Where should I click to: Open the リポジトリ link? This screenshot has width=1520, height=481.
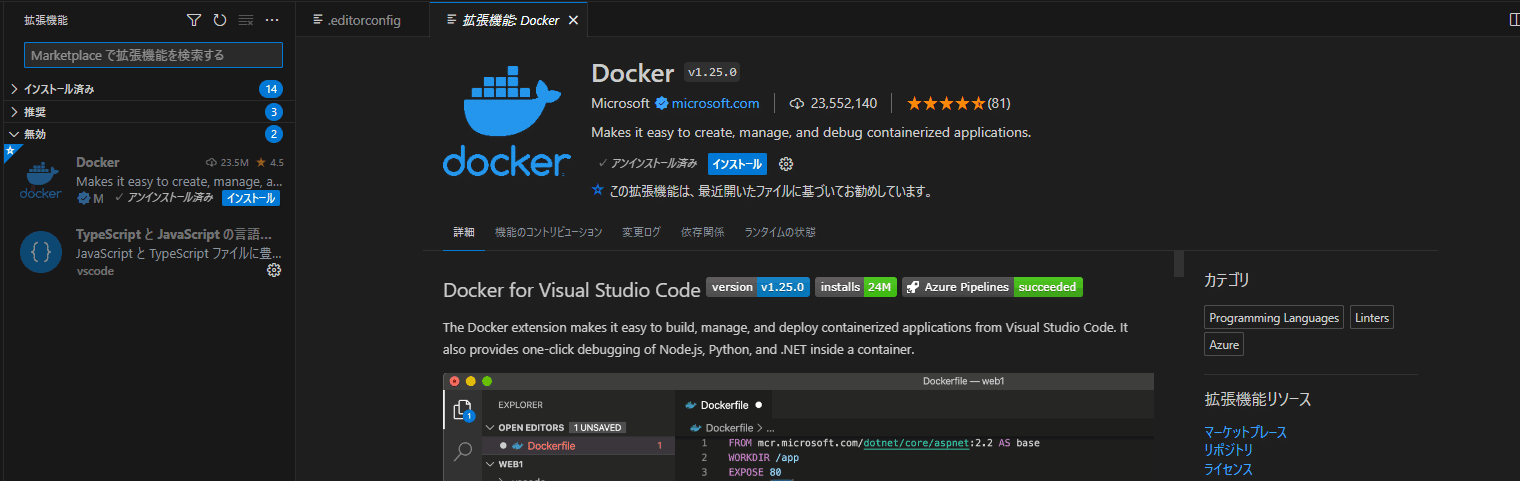[1228, 450]
